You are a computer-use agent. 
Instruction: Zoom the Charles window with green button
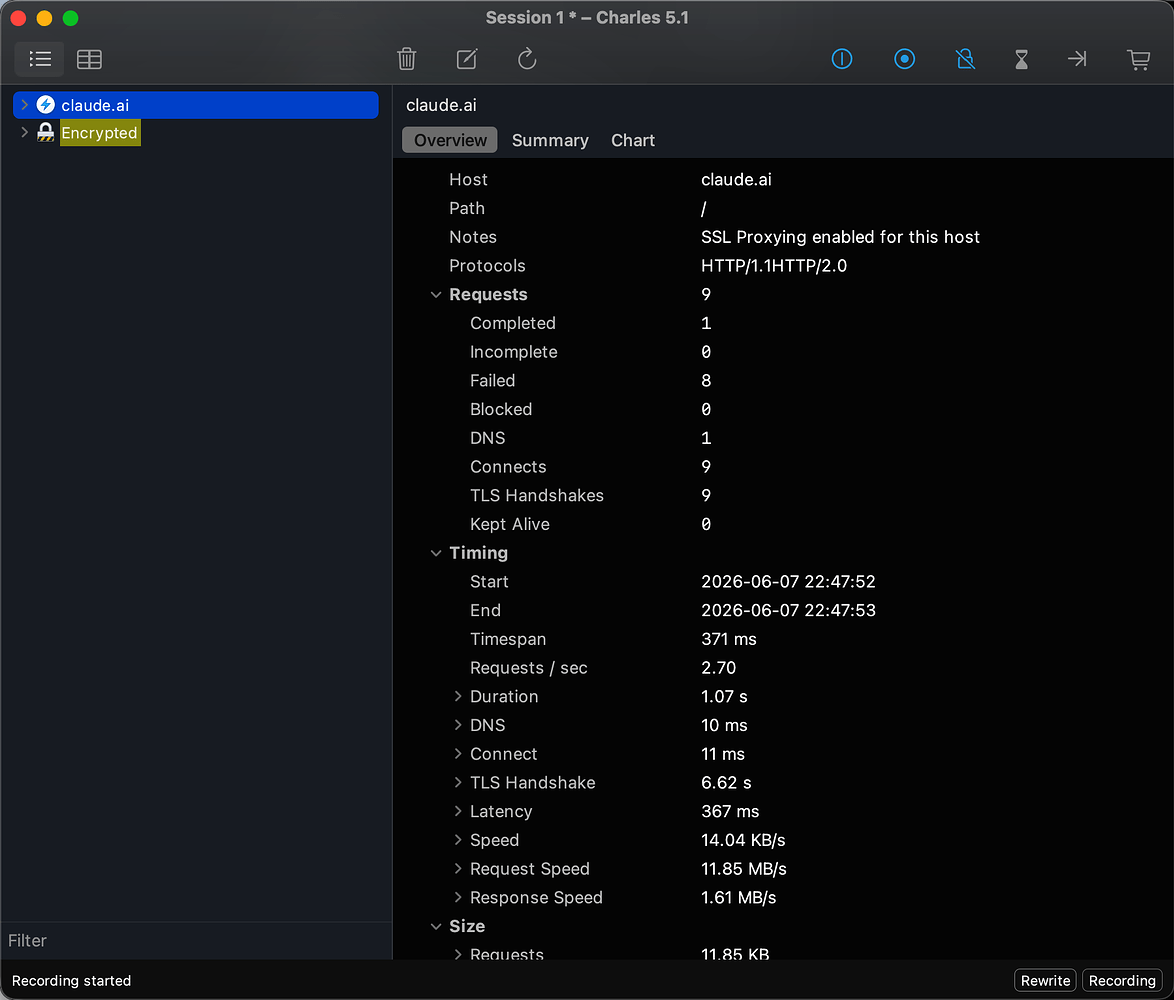(x=70, y=18)
